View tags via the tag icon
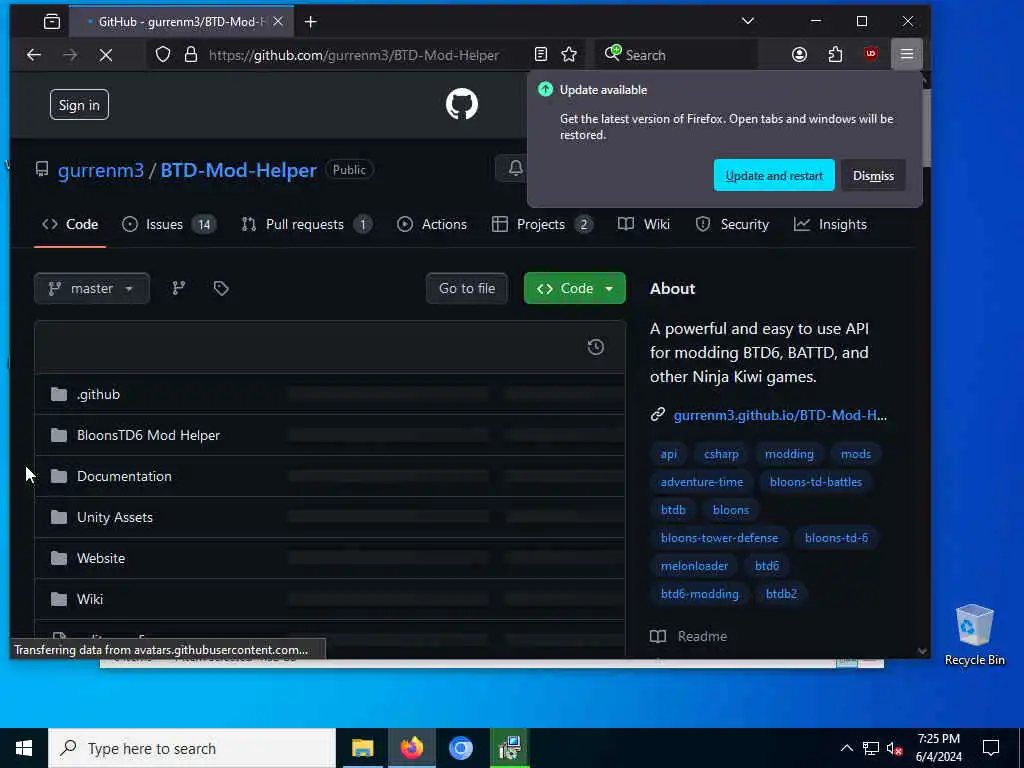 (221, 289)
